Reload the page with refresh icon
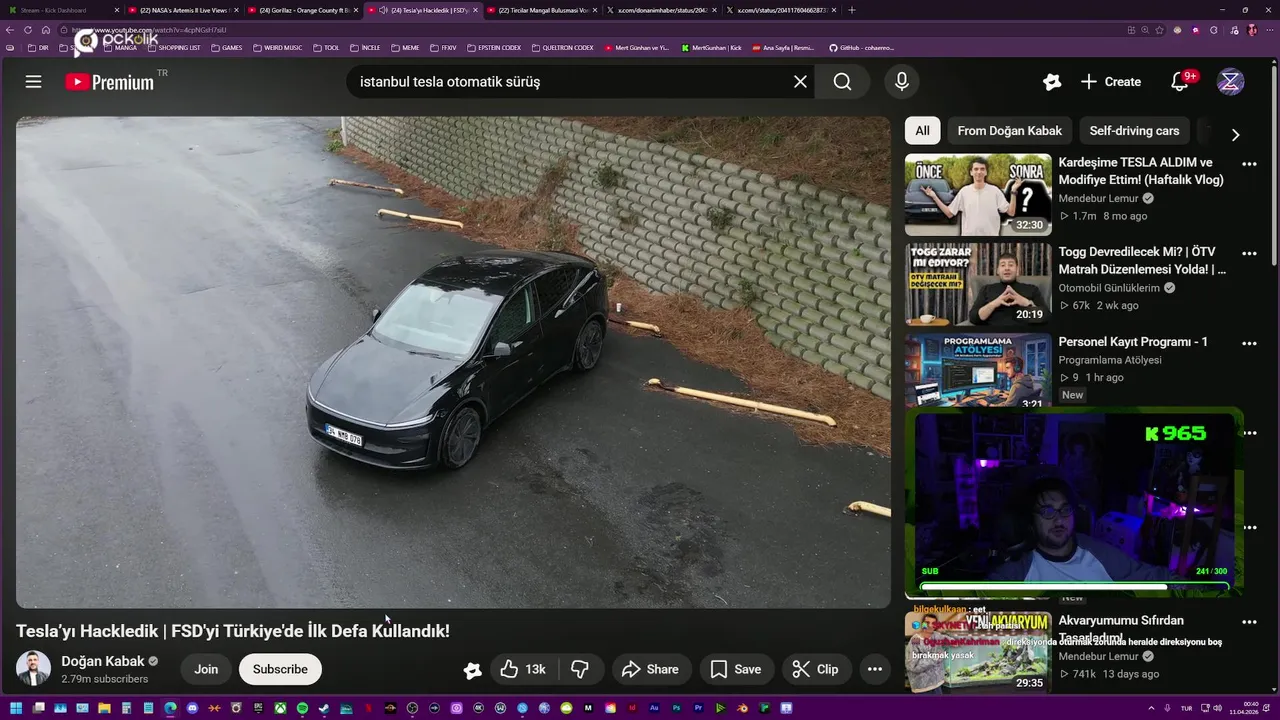The height and width of the screenshot is (720, 1280). [x=28, y=30]
